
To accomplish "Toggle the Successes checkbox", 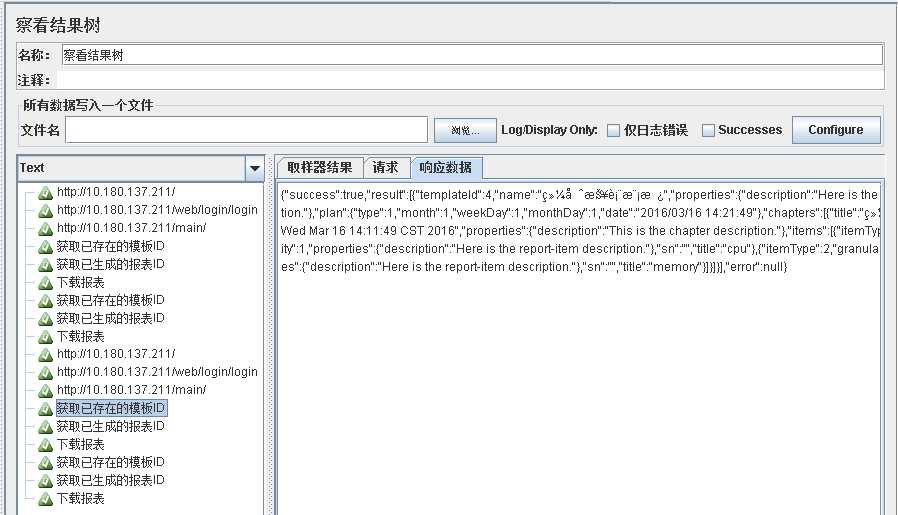I will pos(708,131).
